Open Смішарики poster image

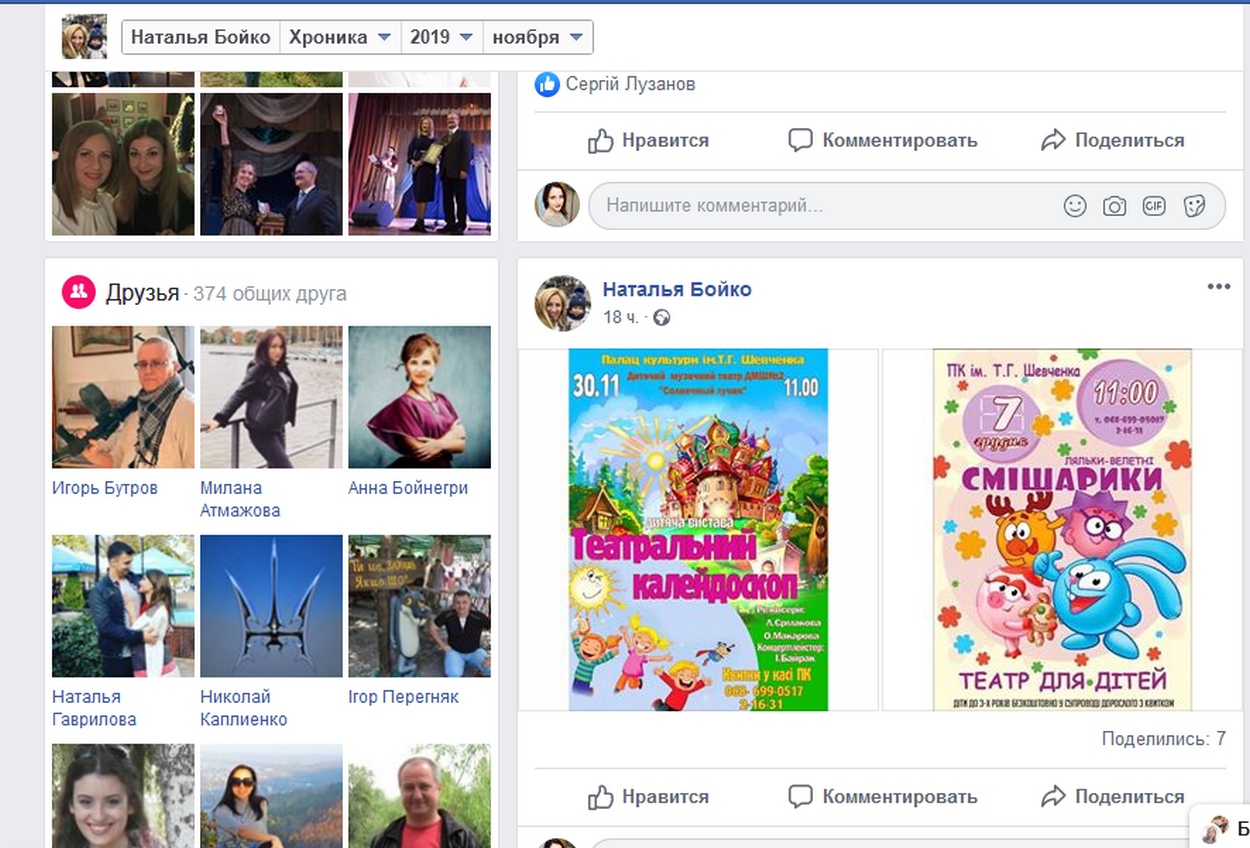pos(1062,530)
